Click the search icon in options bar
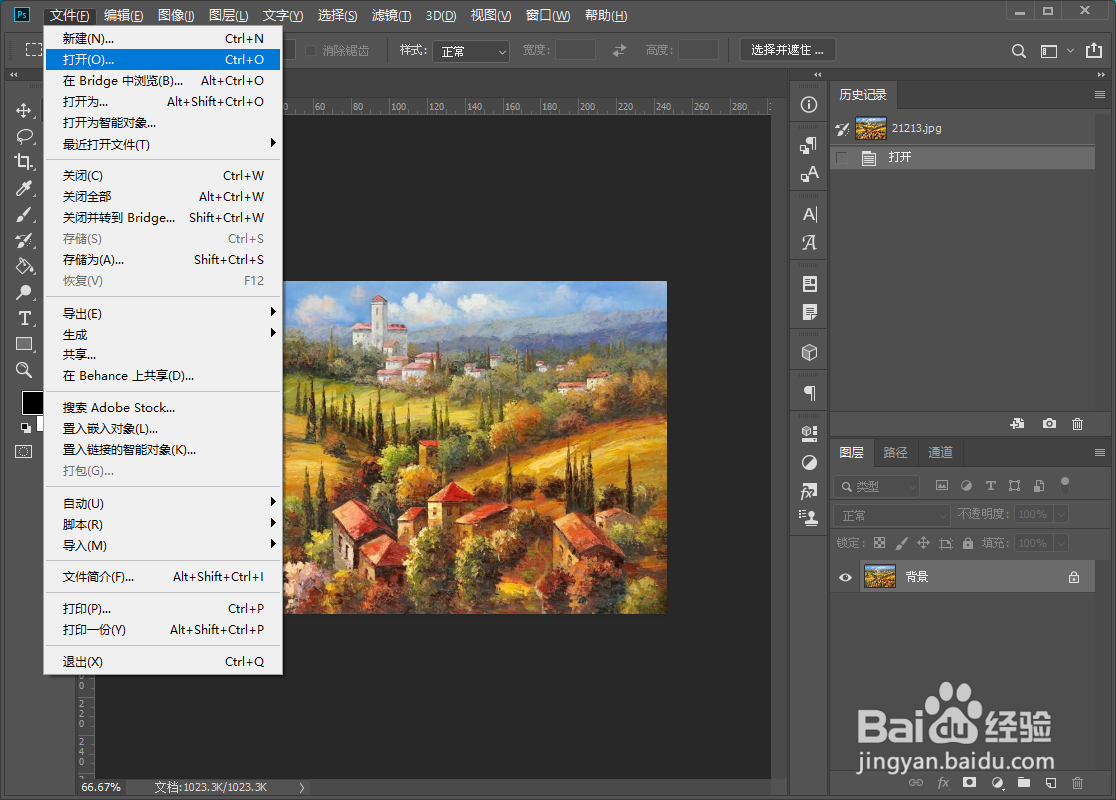Viewport: 1116px width, 800px height. point(1018,51)
